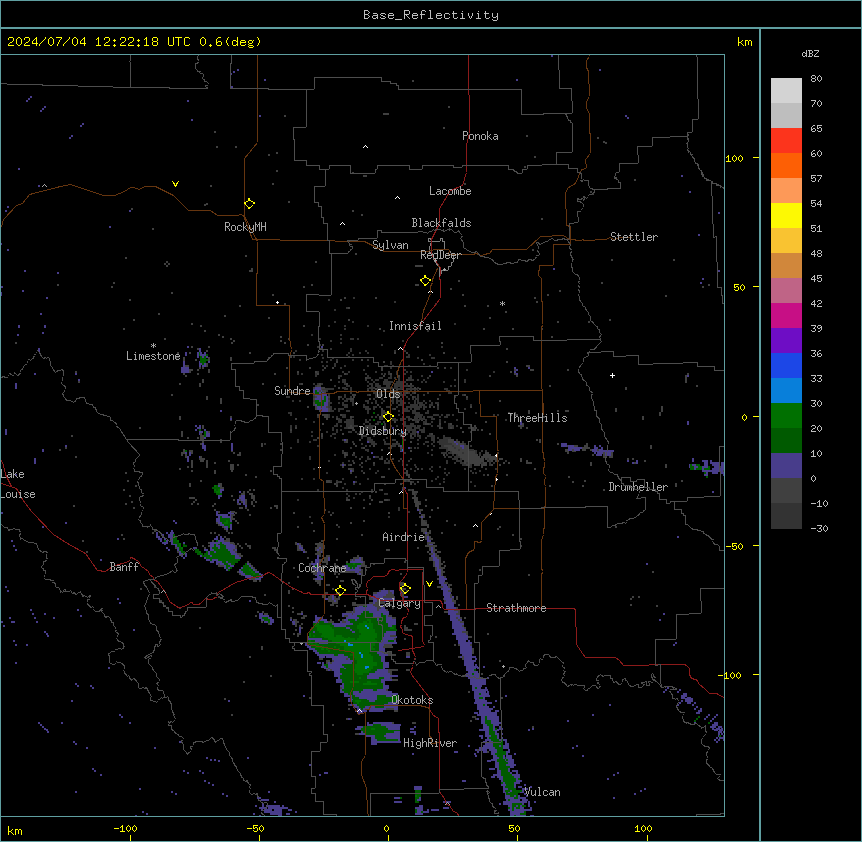This screenshot has height=842, width=862.
Task: Click the Sundre town label
Action: point(292,391)
